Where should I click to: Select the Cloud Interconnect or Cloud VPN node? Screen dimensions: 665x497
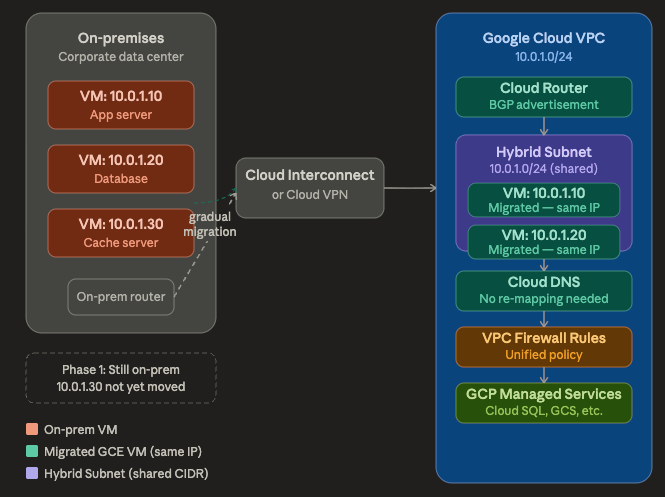click(310, 188)
